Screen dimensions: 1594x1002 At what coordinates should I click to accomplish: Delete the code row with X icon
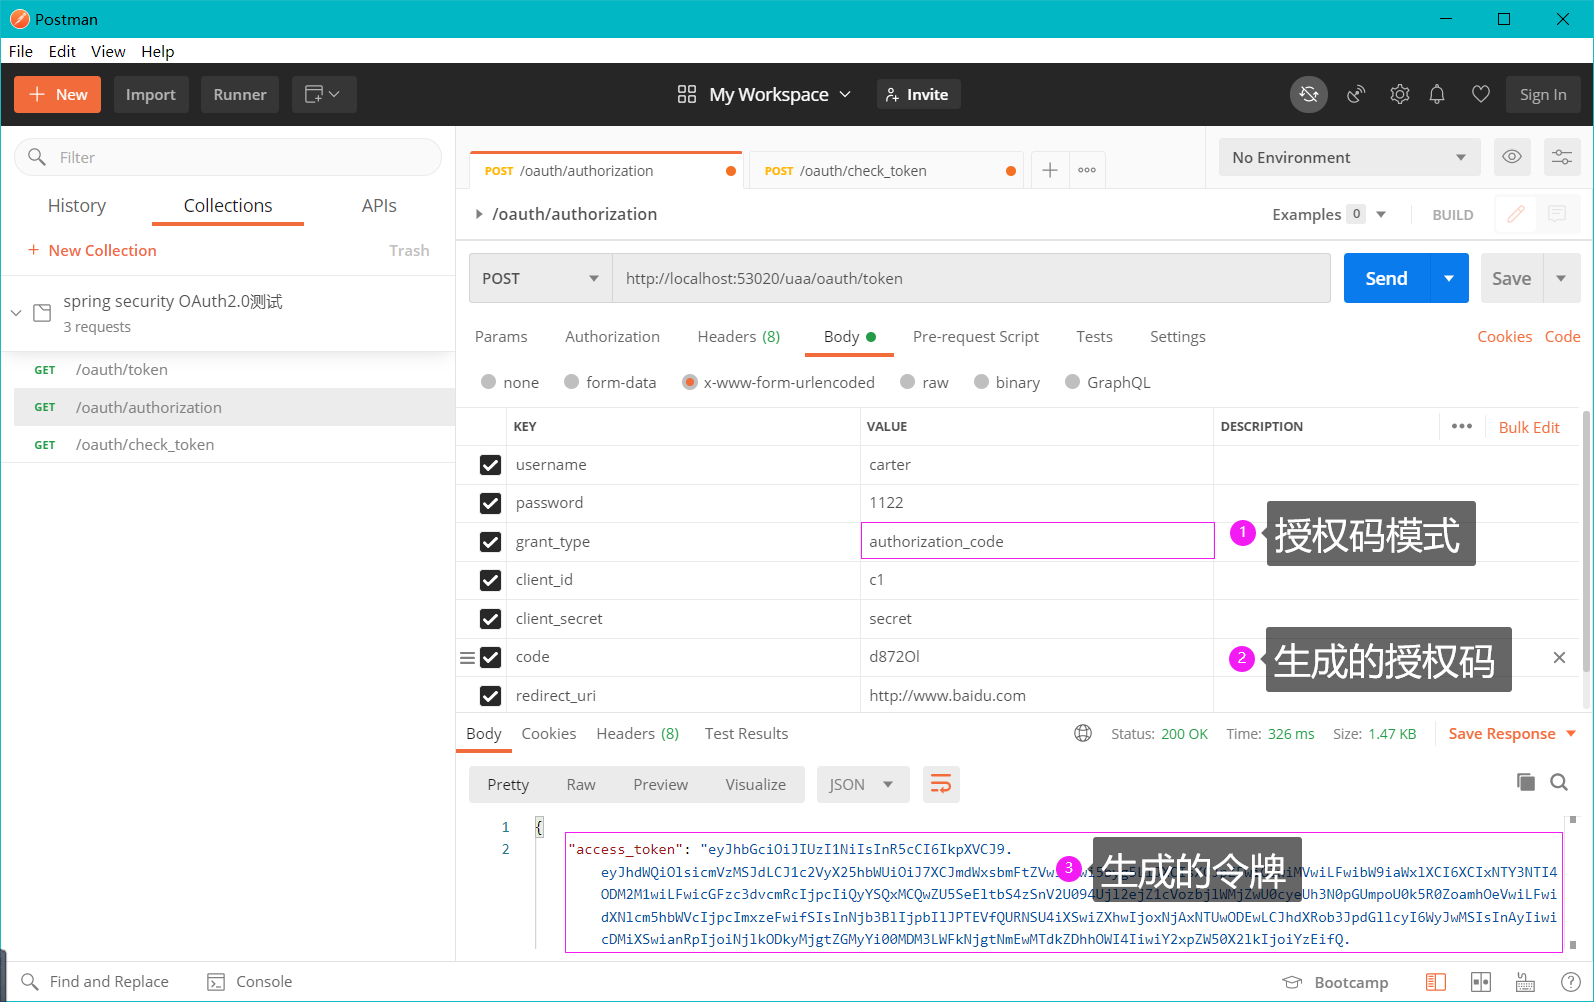[x=1559, y=657]
